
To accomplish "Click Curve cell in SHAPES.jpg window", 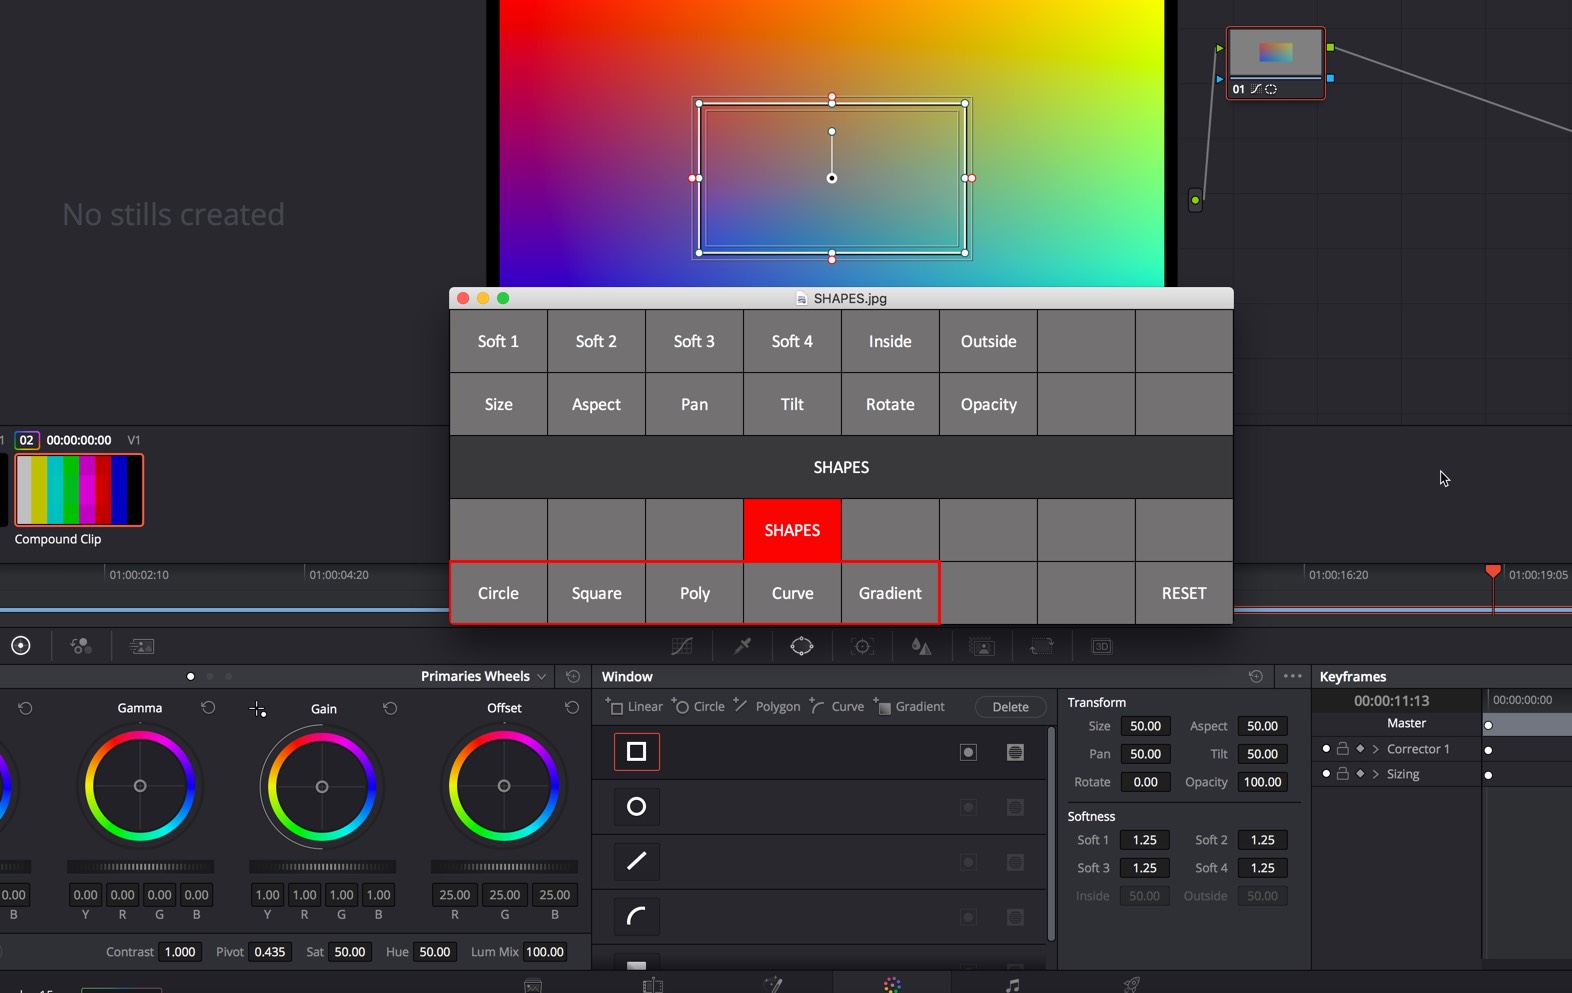I will (x=792, y=593).
